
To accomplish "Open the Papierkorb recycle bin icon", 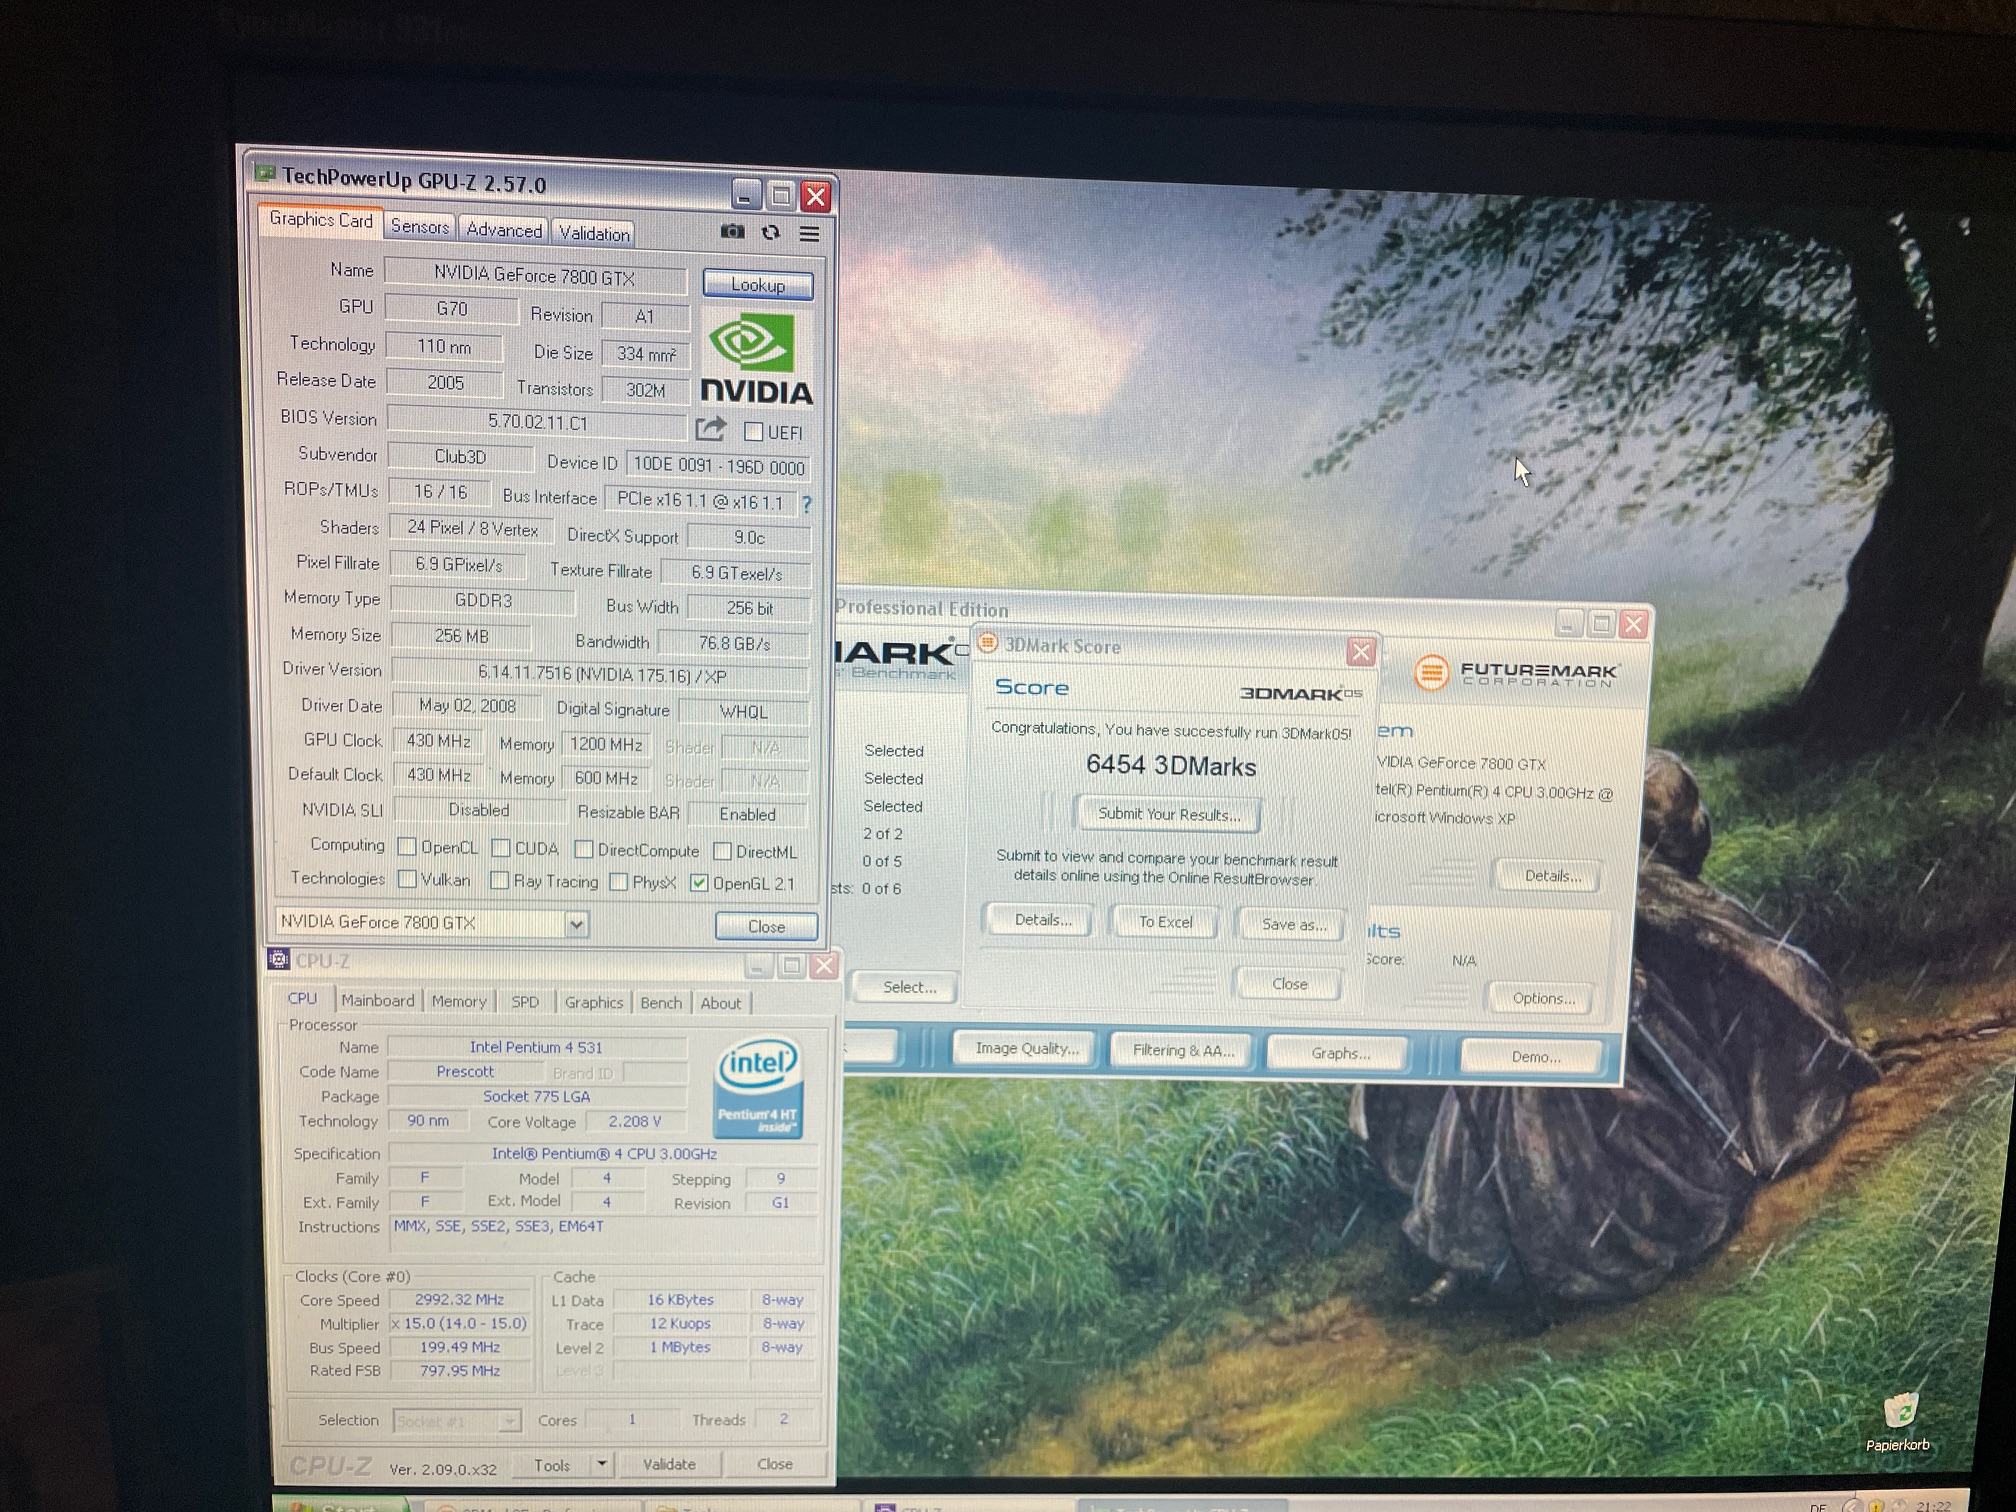I will point(1898,1422).
